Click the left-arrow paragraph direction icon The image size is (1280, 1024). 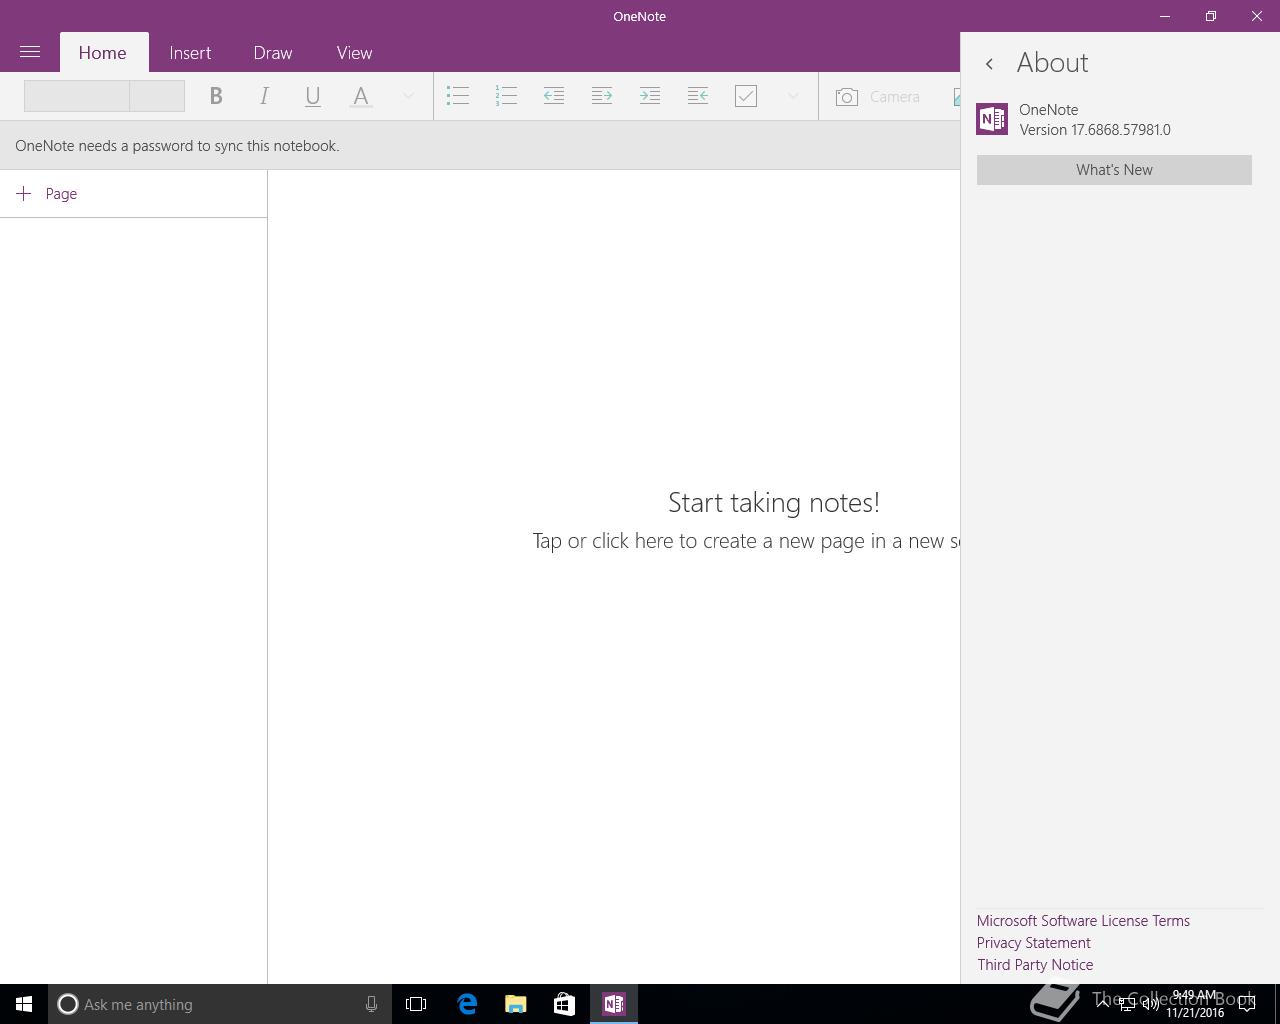[x=698, y=96]
